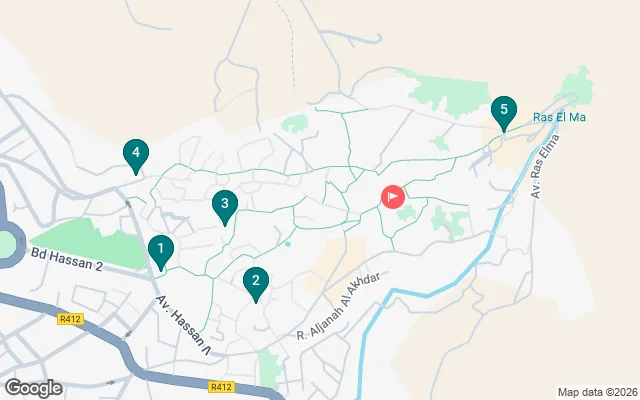Click the red flag destination marker
This screenshot has width=640, height=400.
click(393, 197)
